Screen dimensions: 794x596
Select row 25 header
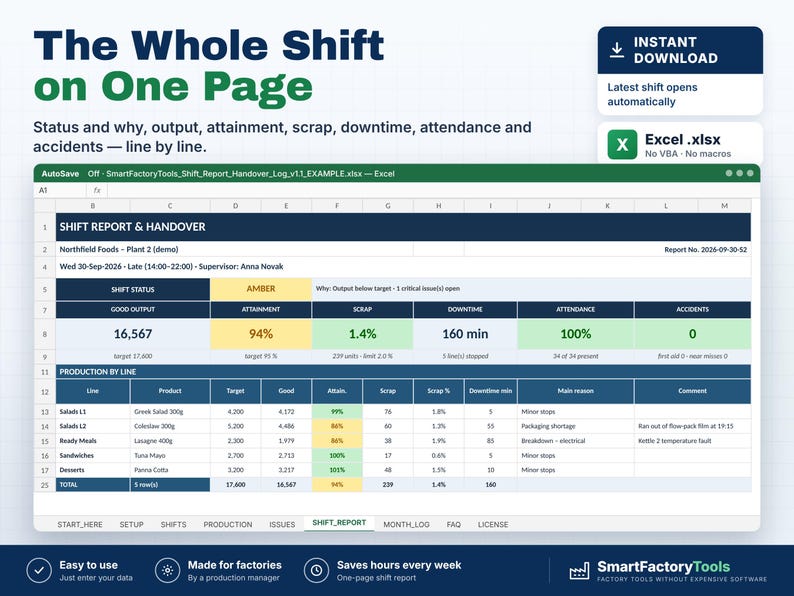[45, 485]
